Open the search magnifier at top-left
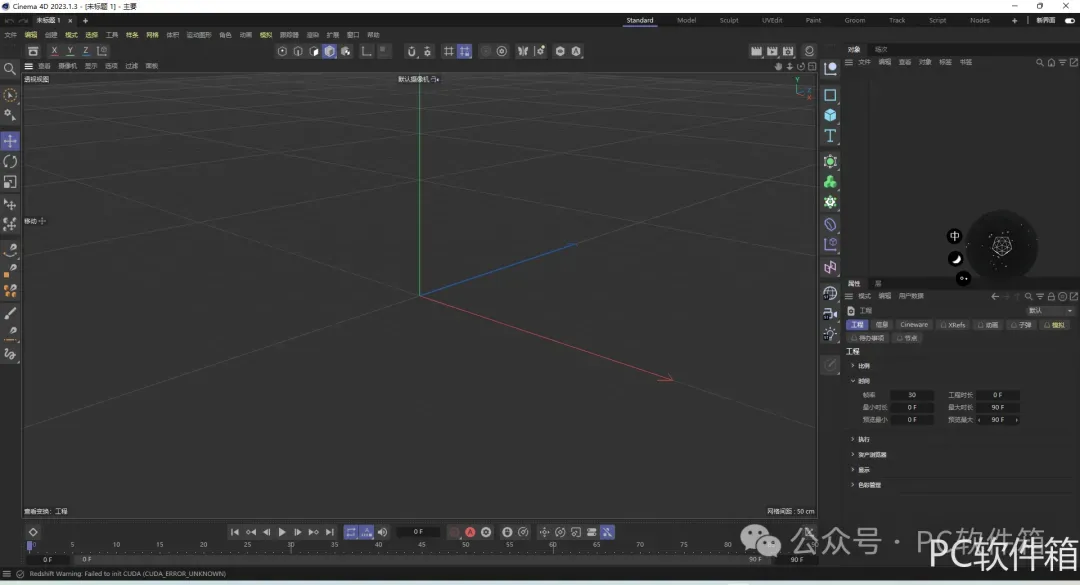The image size is (1080, 585). pos(10,69)
